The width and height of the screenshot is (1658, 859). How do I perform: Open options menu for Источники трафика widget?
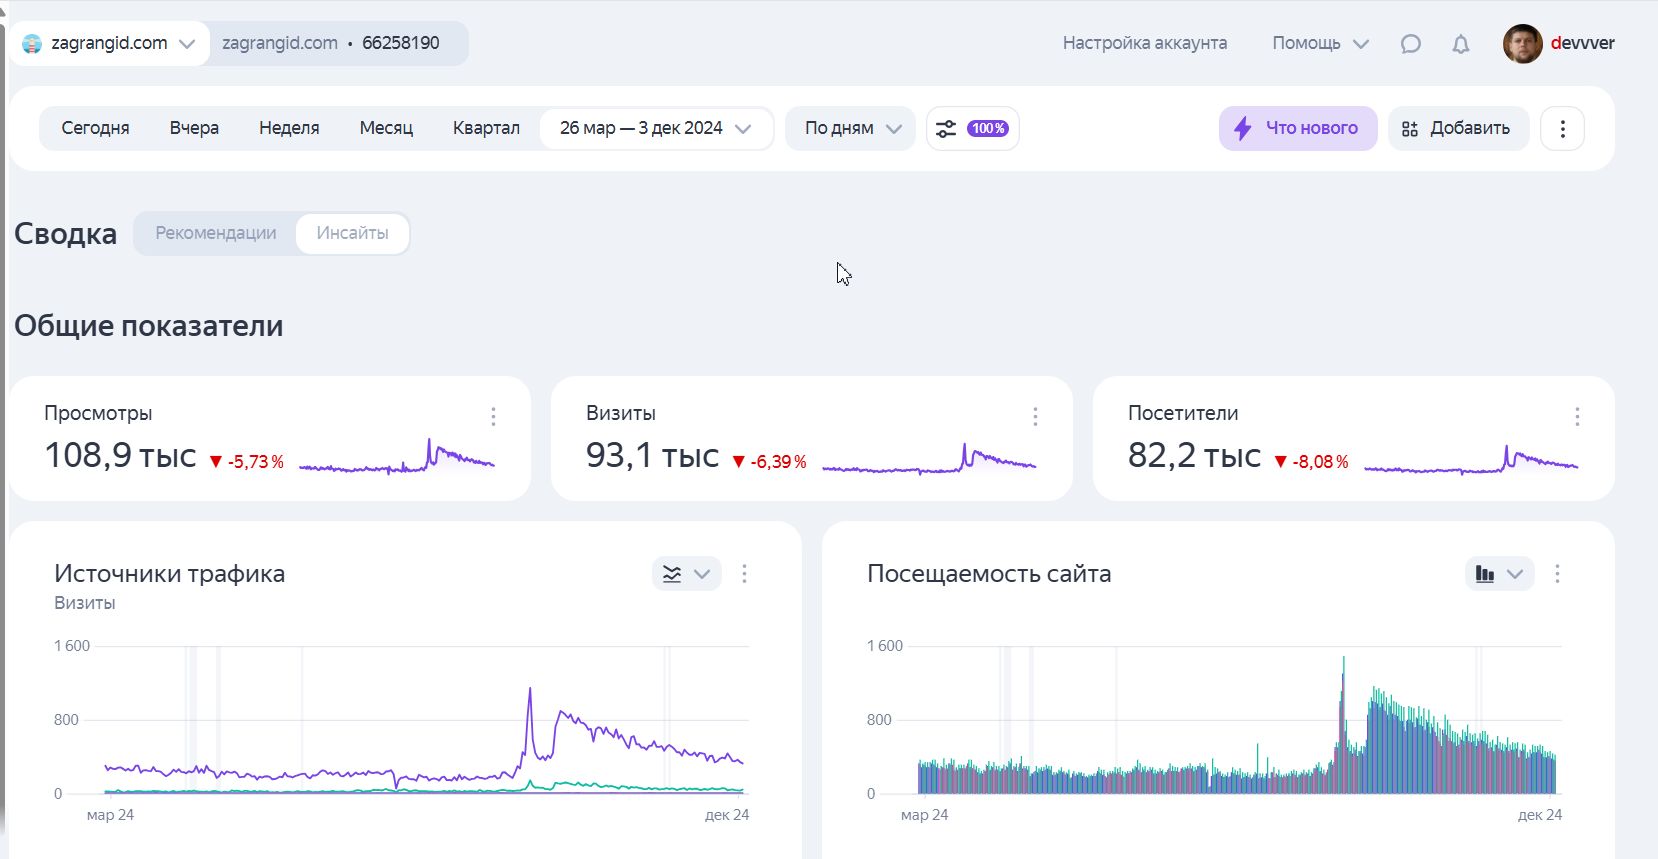coord(744,574)
